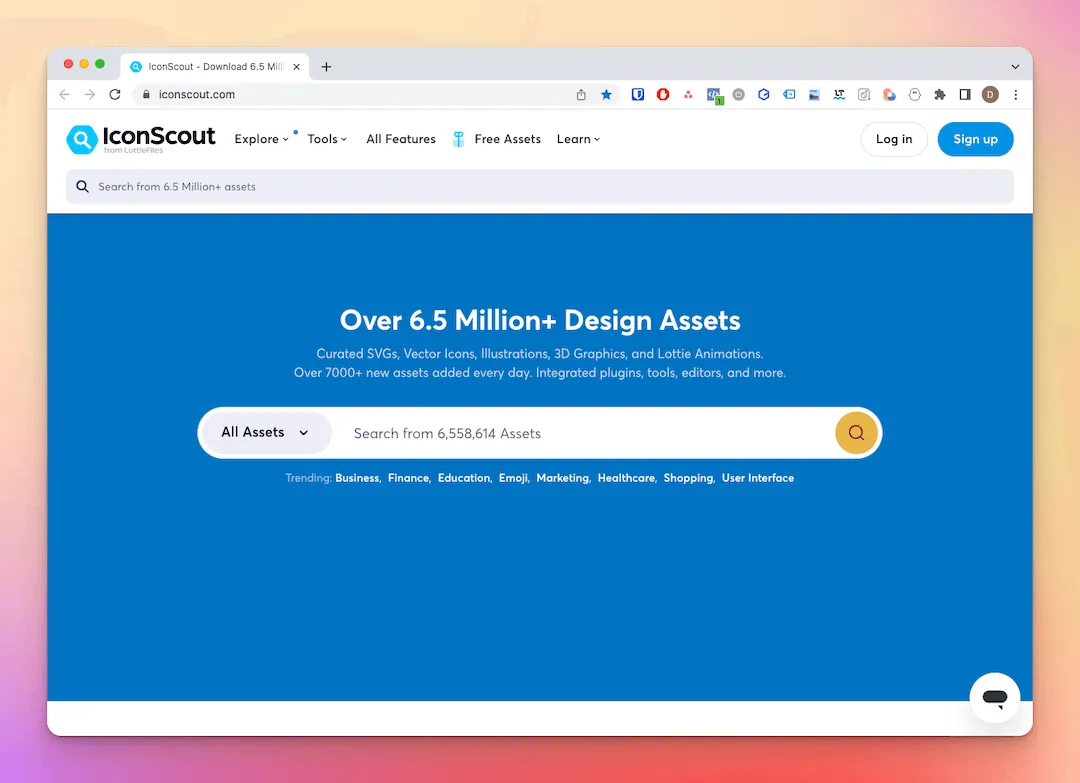1080x783 pixels.
Task: Click the magnifier icon in top search bar
Action: click(82, 187)
